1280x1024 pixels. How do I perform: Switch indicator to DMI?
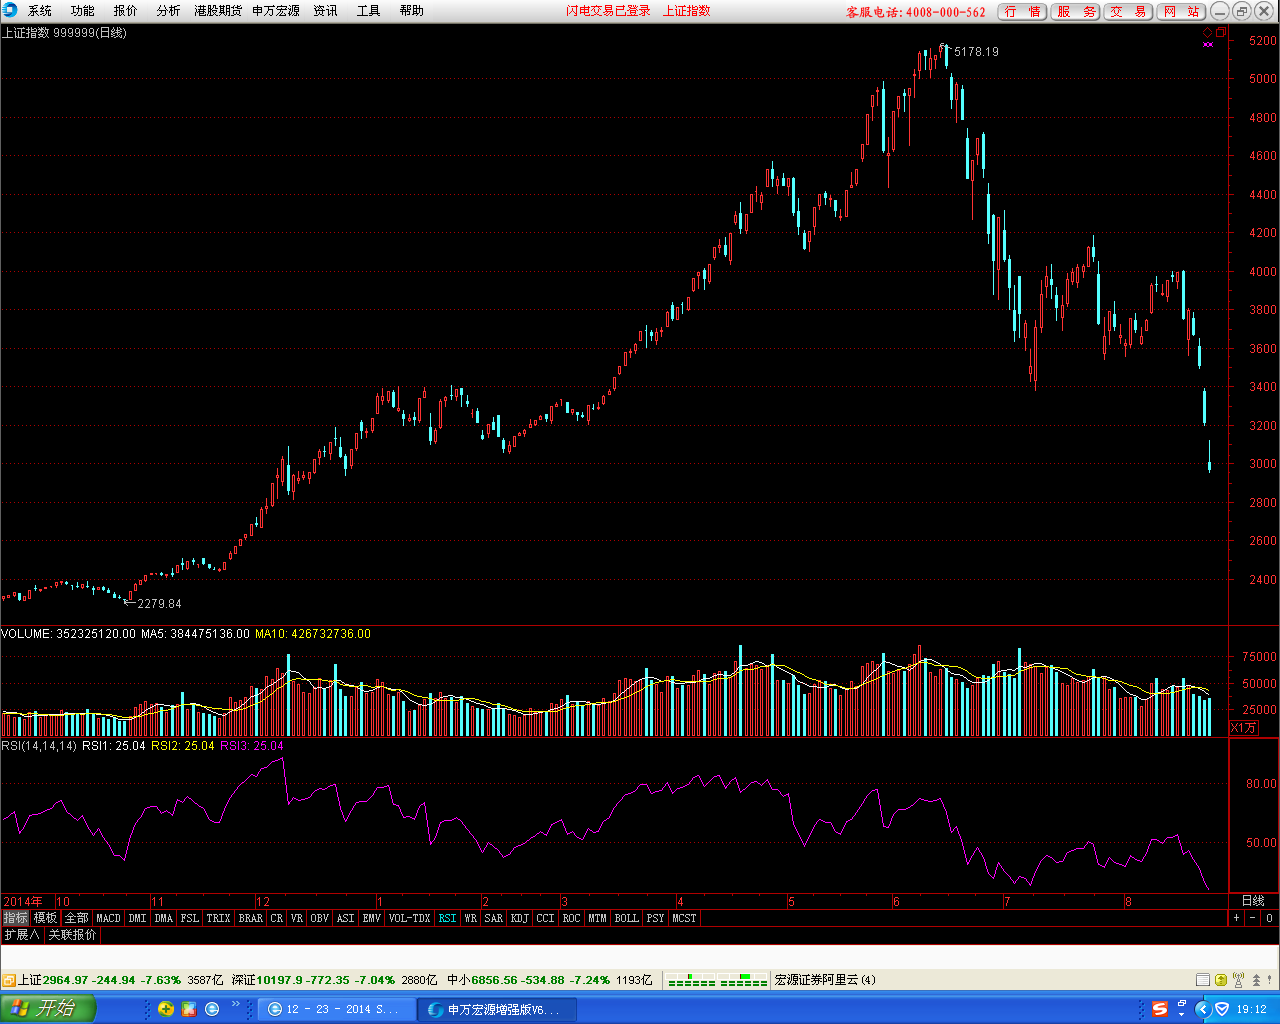coord(137,918)
